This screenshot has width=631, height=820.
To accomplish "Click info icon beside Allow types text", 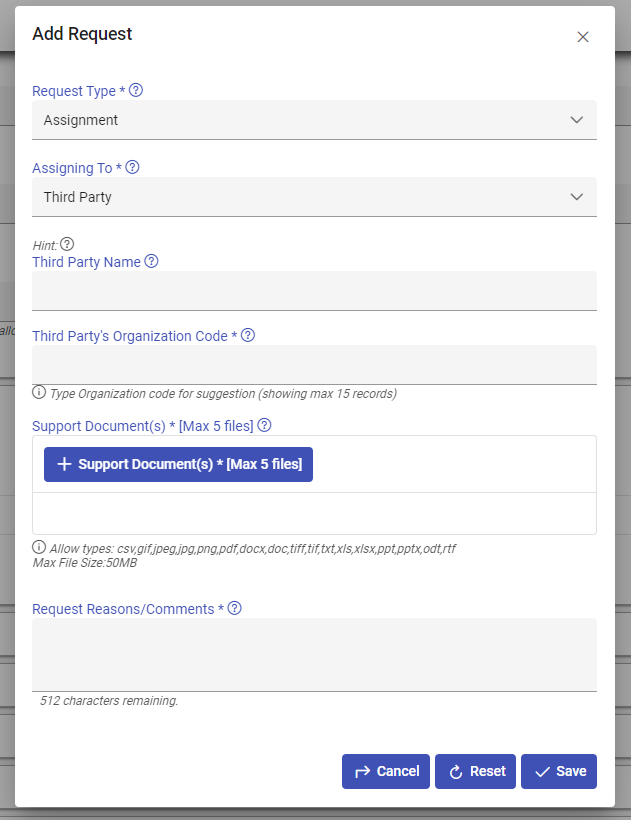I will [39, 548].
